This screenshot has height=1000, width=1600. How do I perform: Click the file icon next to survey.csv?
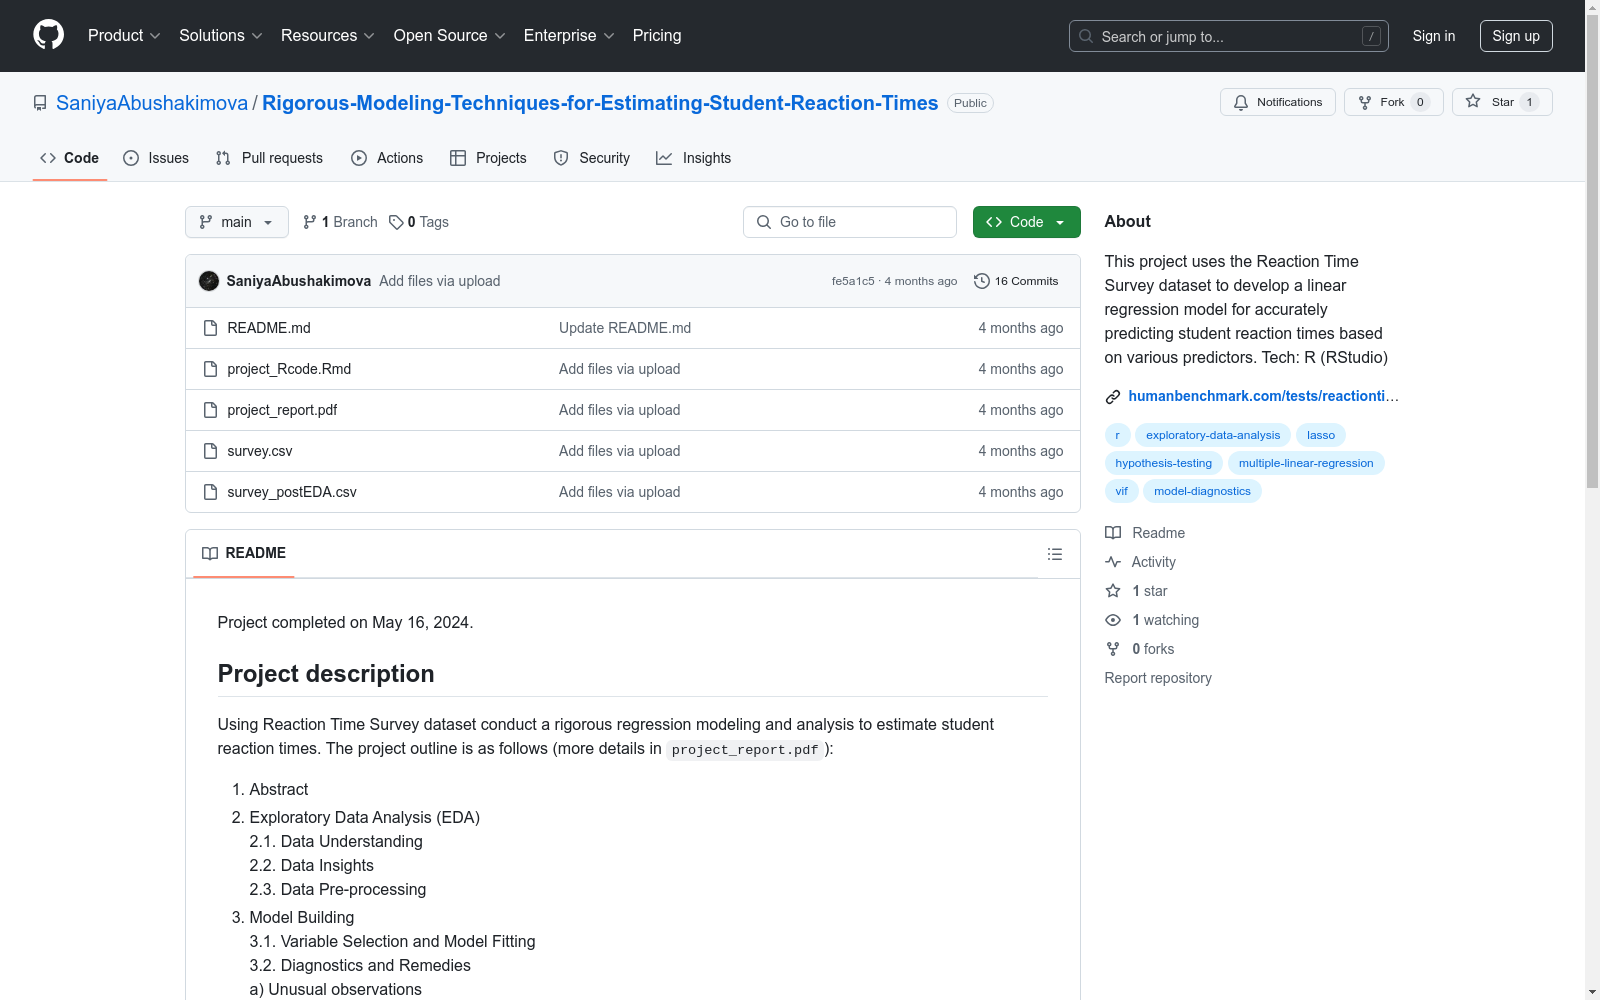tap(210, 451)
